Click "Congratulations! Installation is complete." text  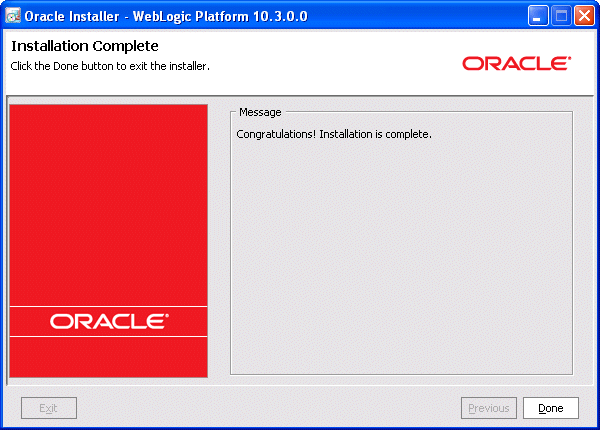tap(334, 134)
